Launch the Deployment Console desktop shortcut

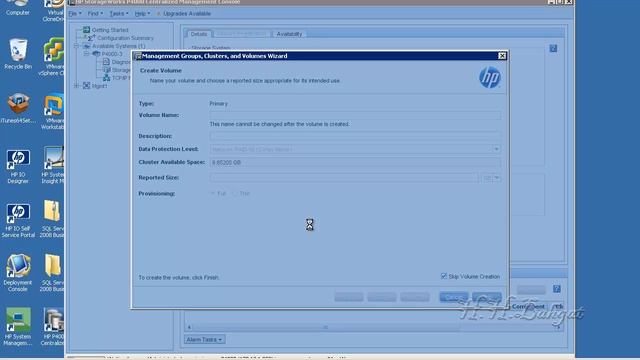(18, 273)
